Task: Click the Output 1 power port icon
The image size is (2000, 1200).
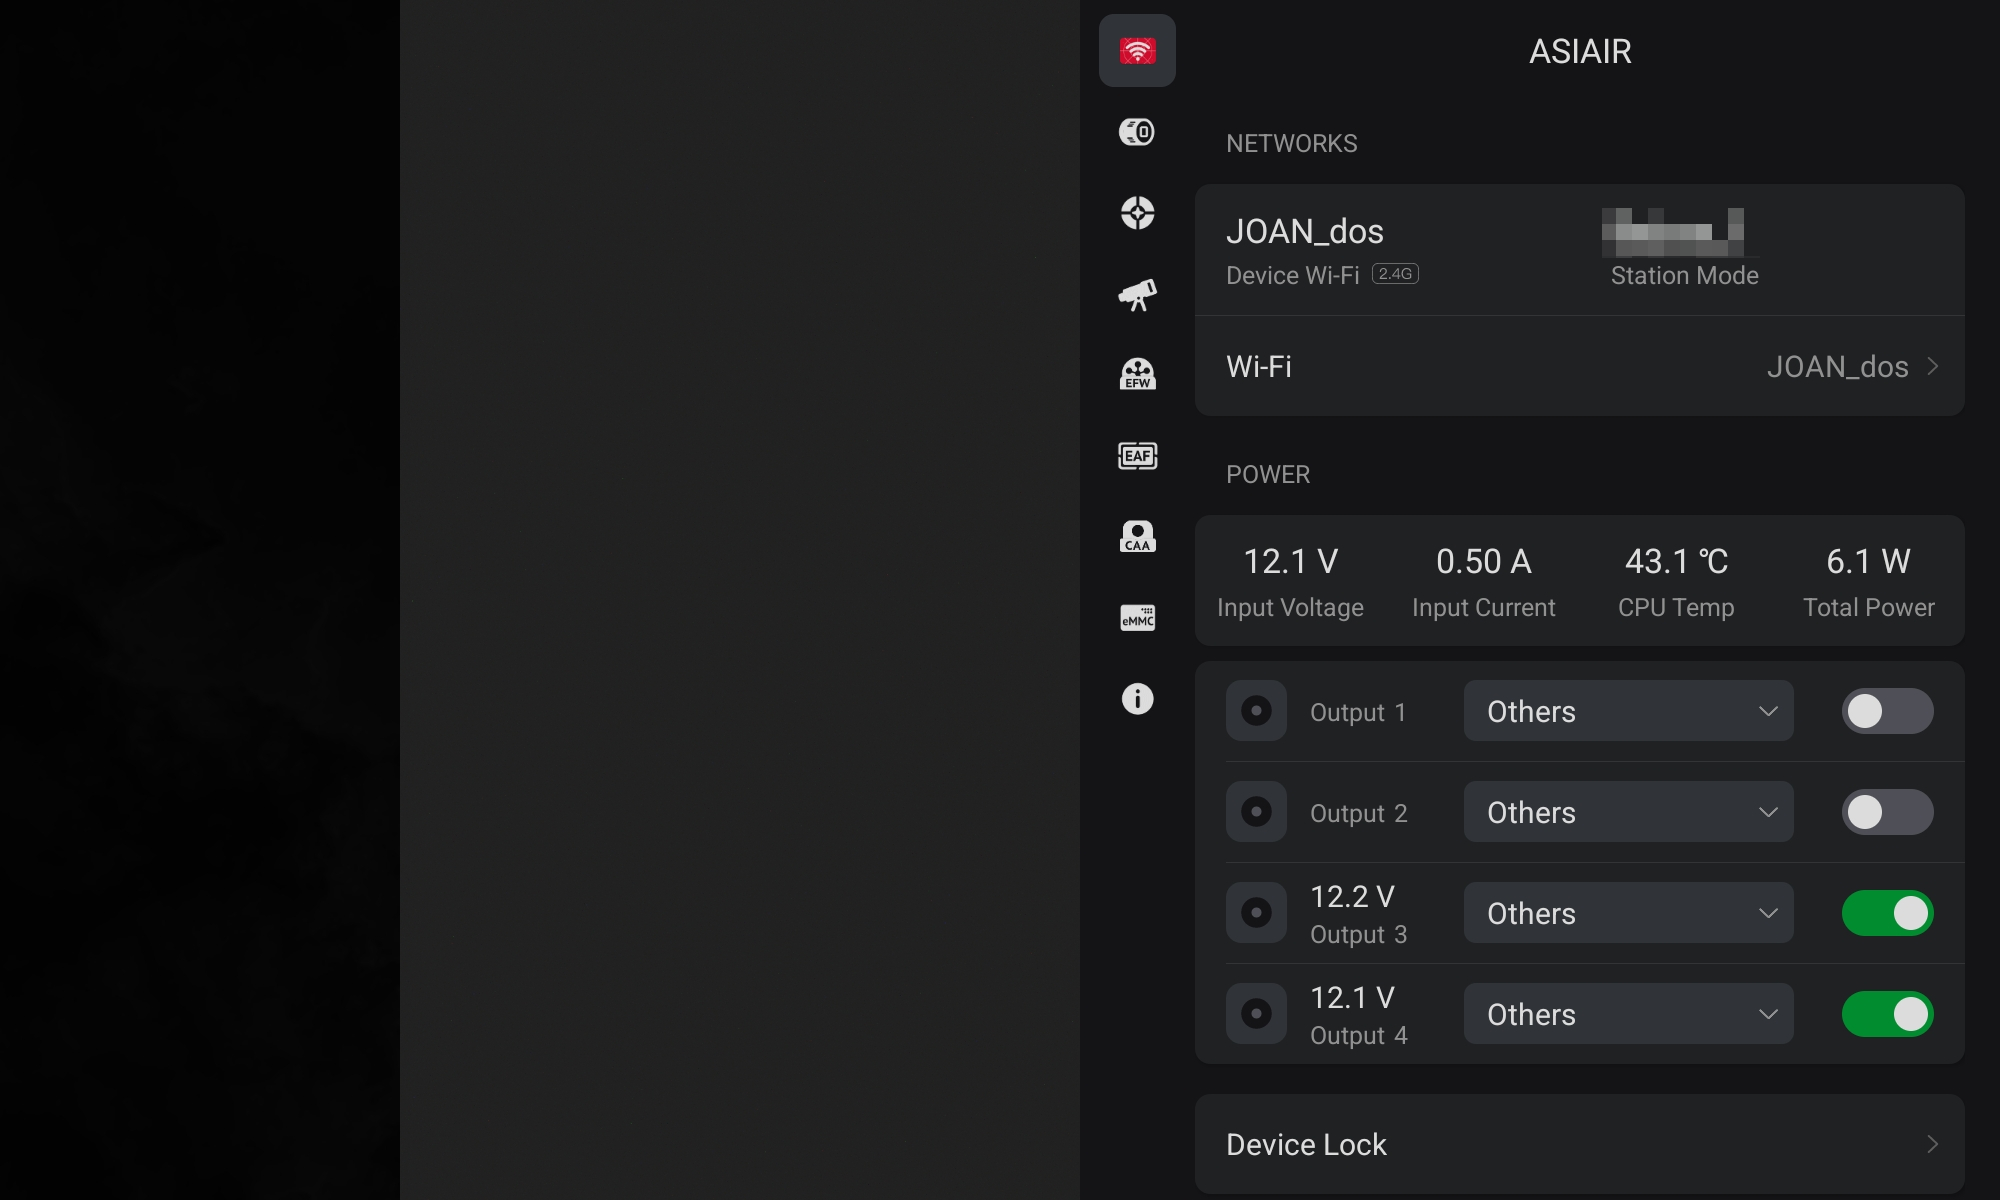Action: 1256,711
